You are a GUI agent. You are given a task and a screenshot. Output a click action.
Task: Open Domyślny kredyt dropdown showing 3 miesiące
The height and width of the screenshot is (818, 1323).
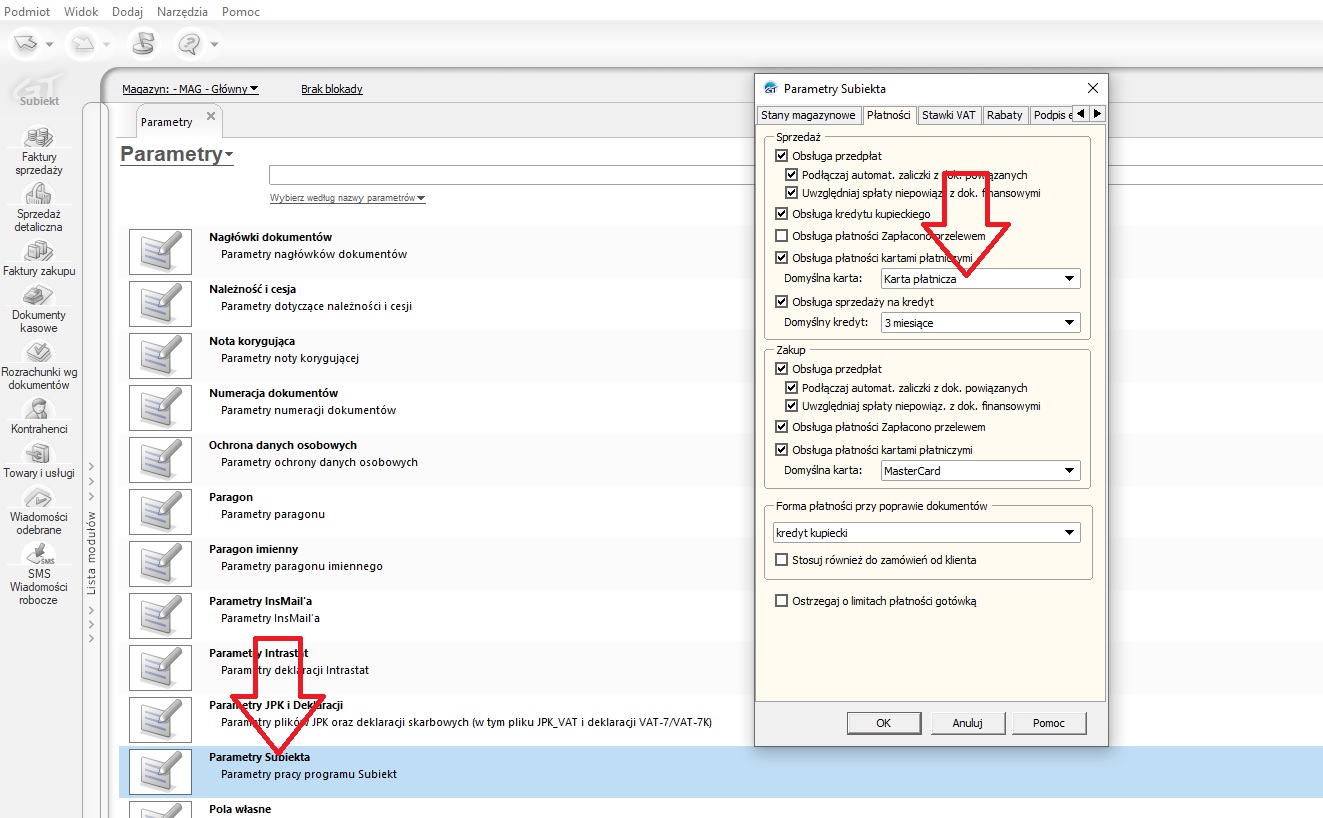point(980,323)
